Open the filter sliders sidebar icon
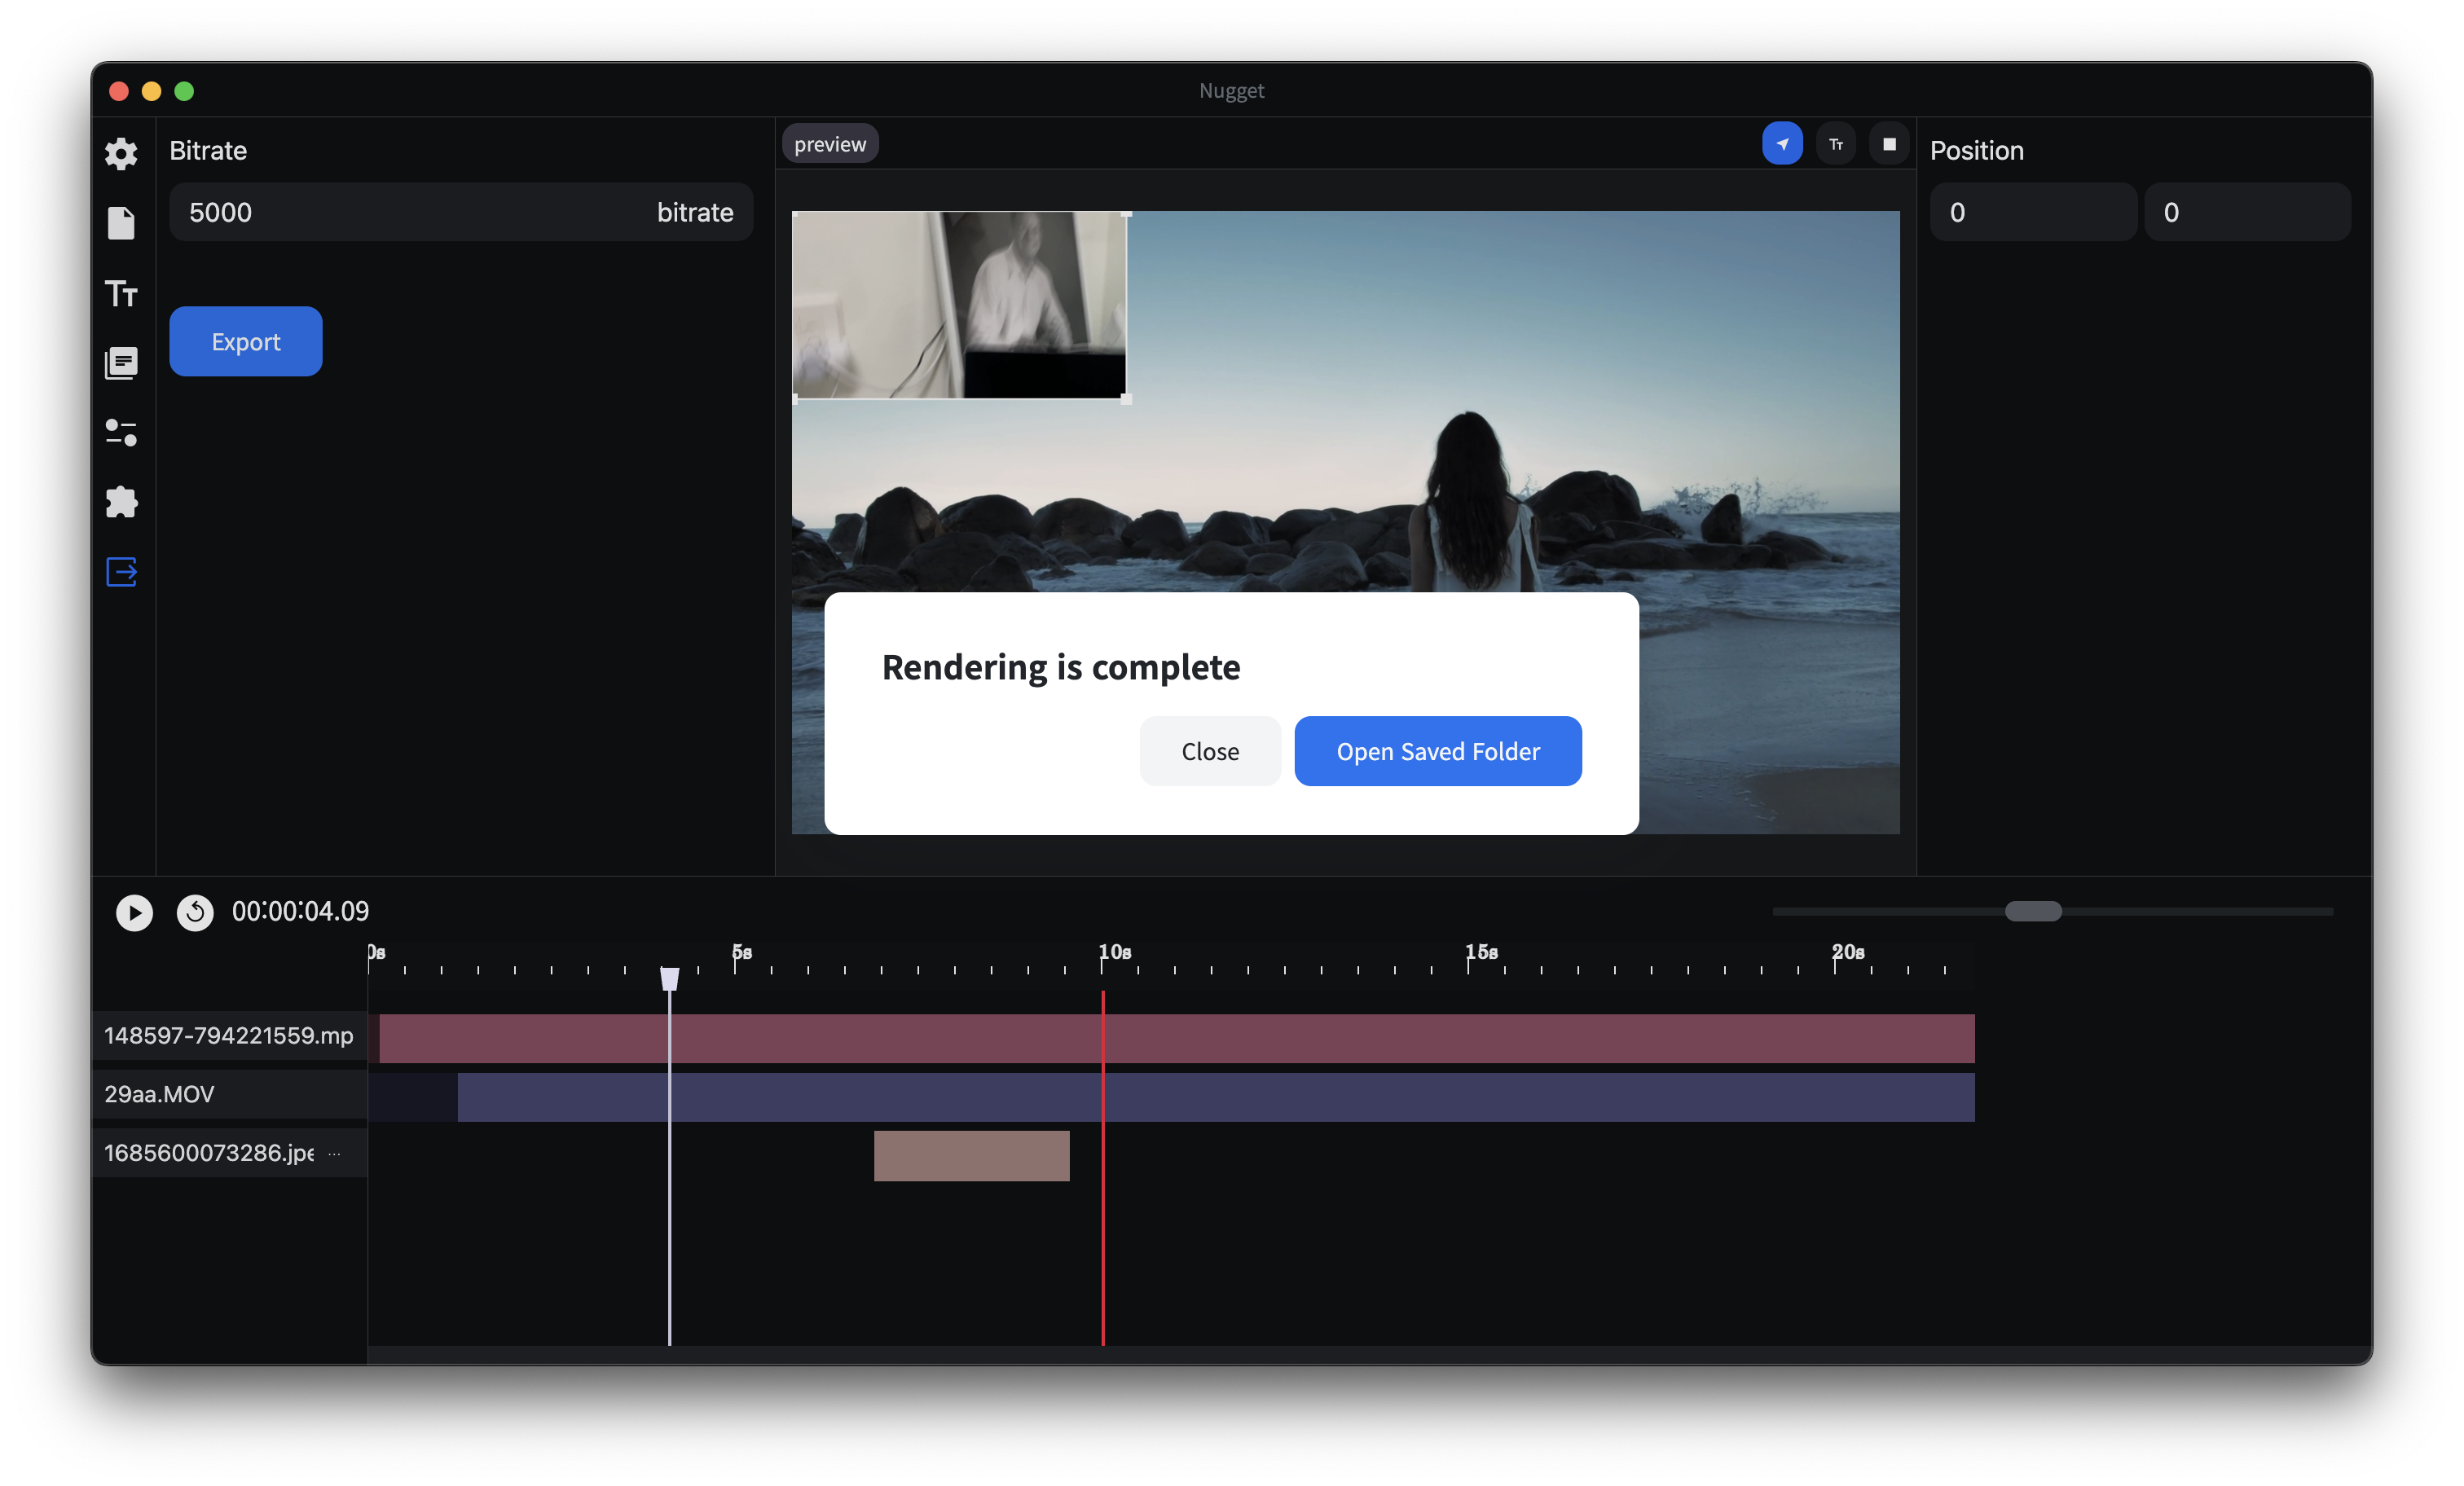 coord(121,432)
